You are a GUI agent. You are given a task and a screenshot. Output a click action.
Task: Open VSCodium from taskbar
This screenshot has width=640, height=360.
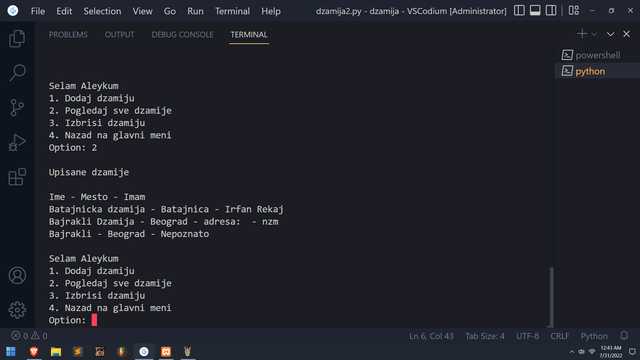tap(144, 351)
